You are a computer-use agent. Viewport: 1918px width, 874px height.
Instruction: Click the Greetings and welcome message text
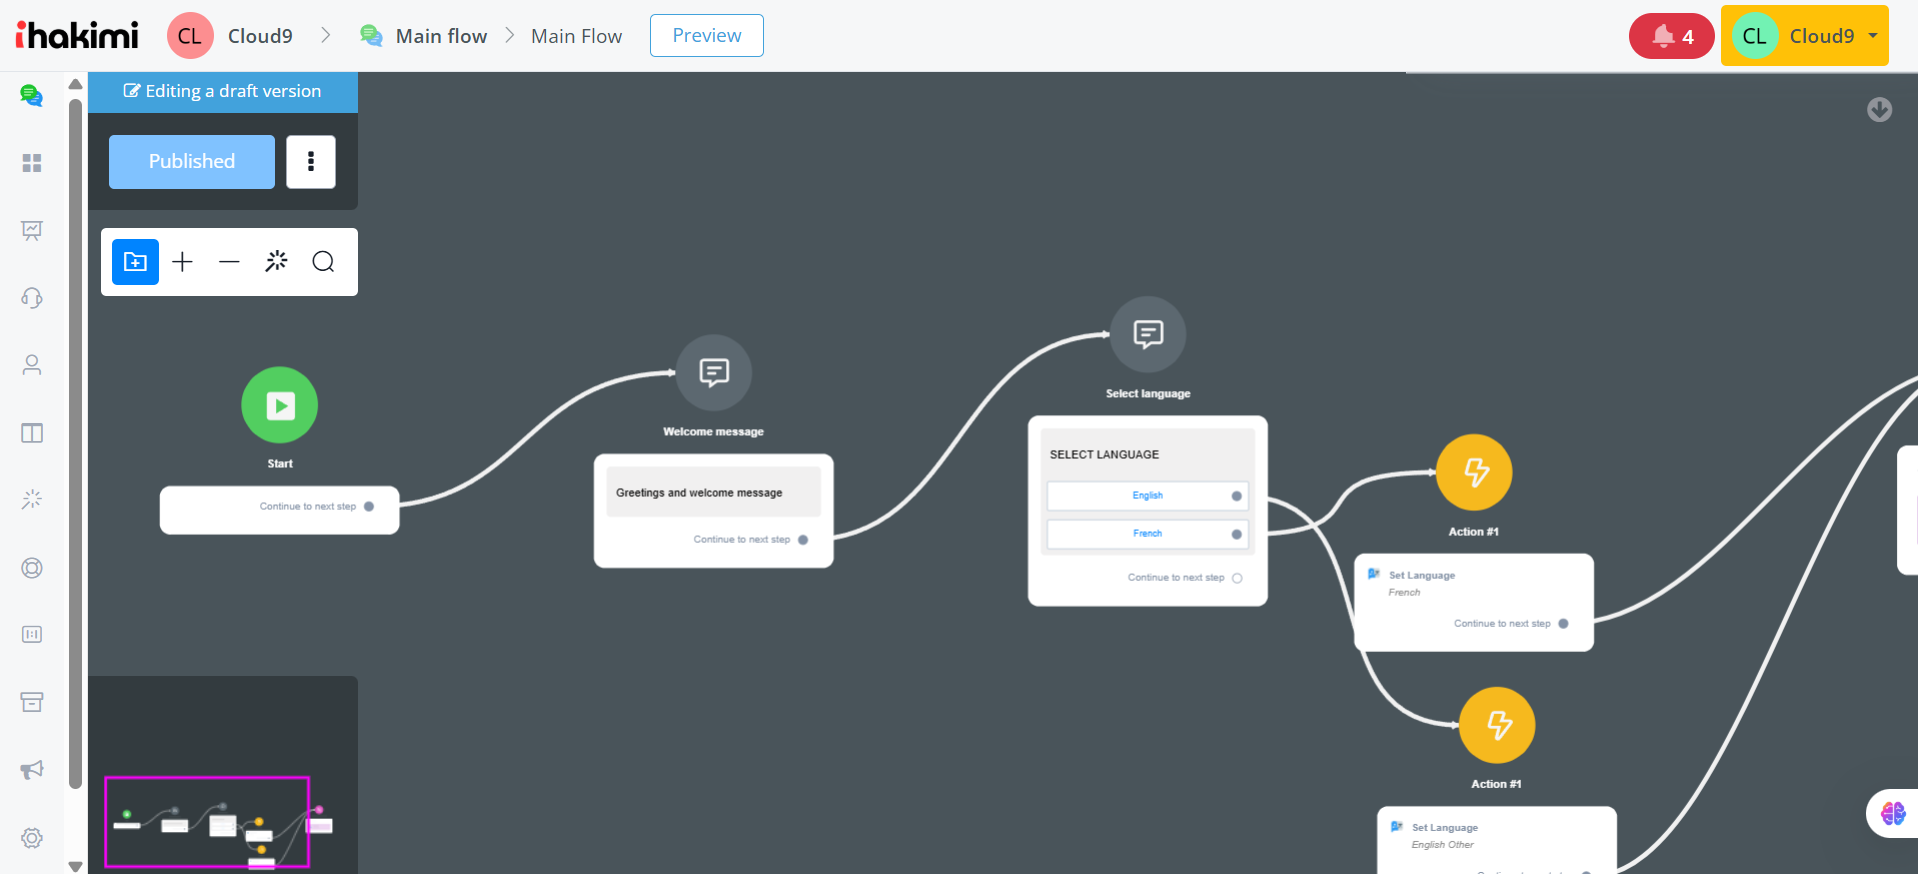coord(699,493)
